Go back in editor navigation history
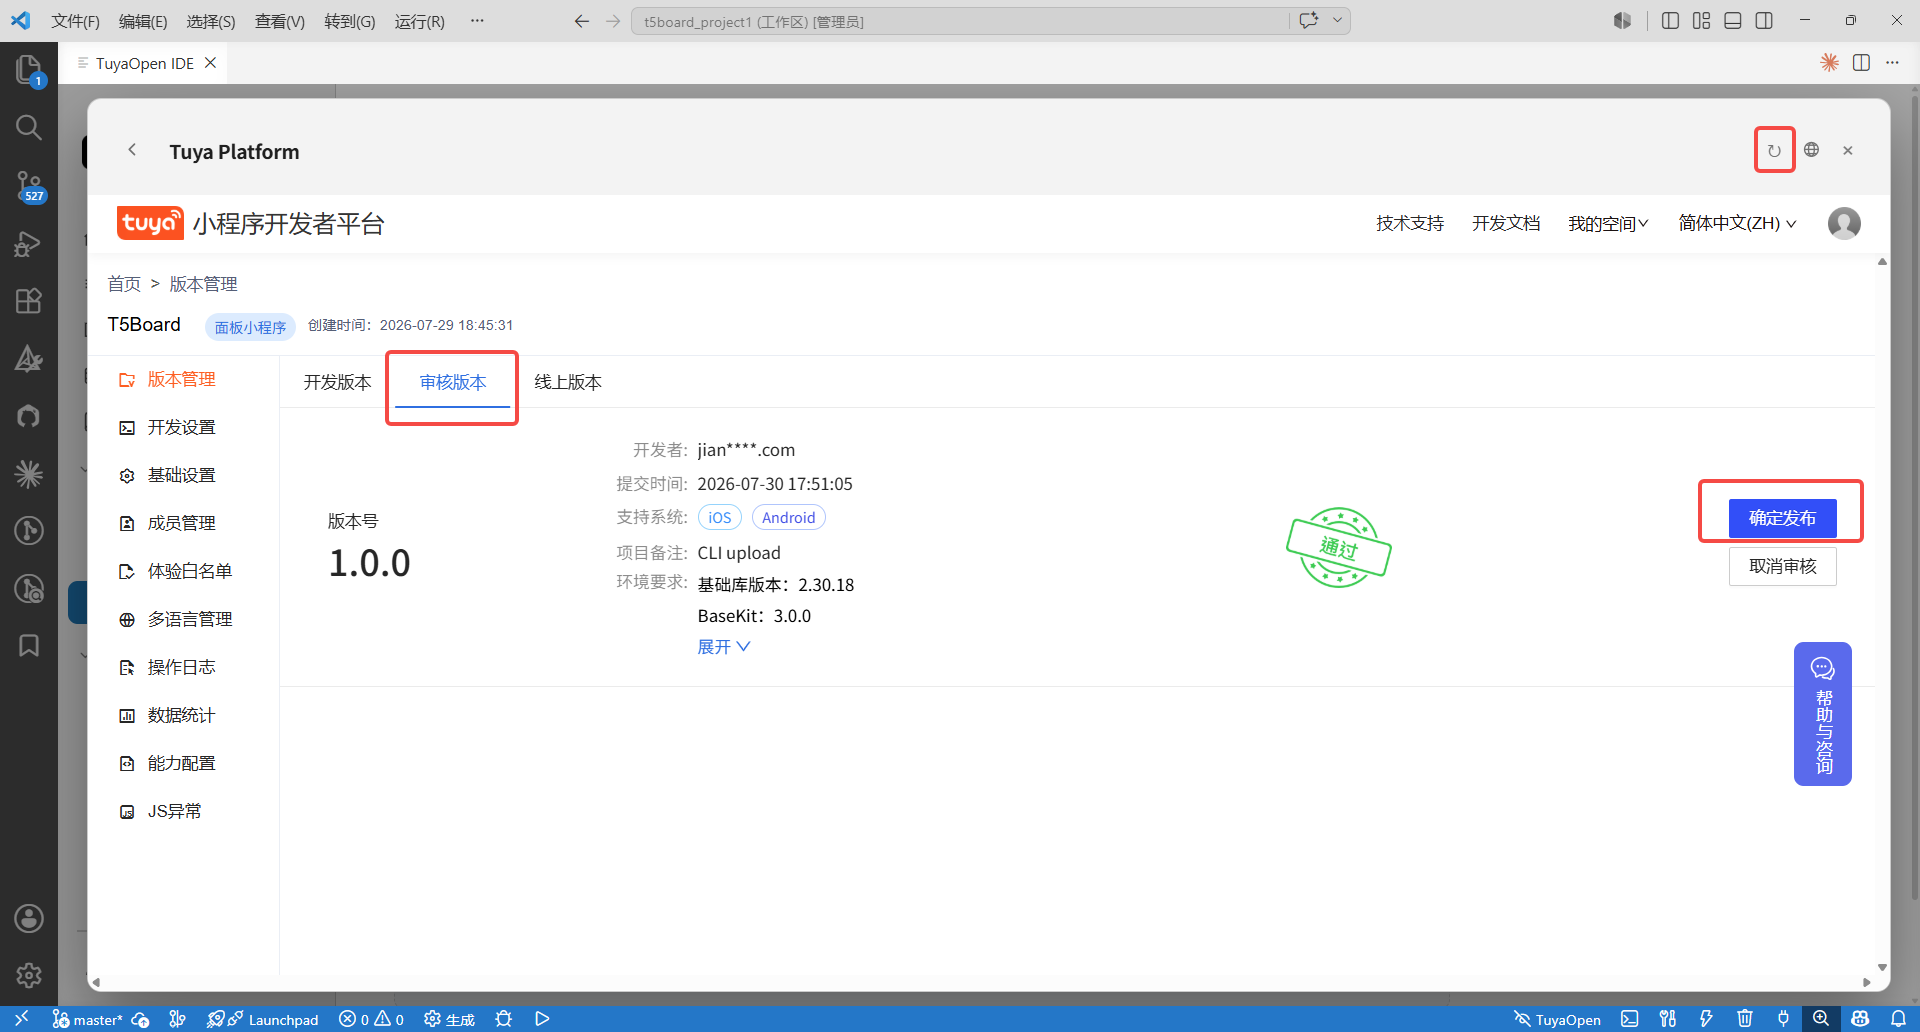This screenshot has width=1920, height=1032. coord(581,21)
